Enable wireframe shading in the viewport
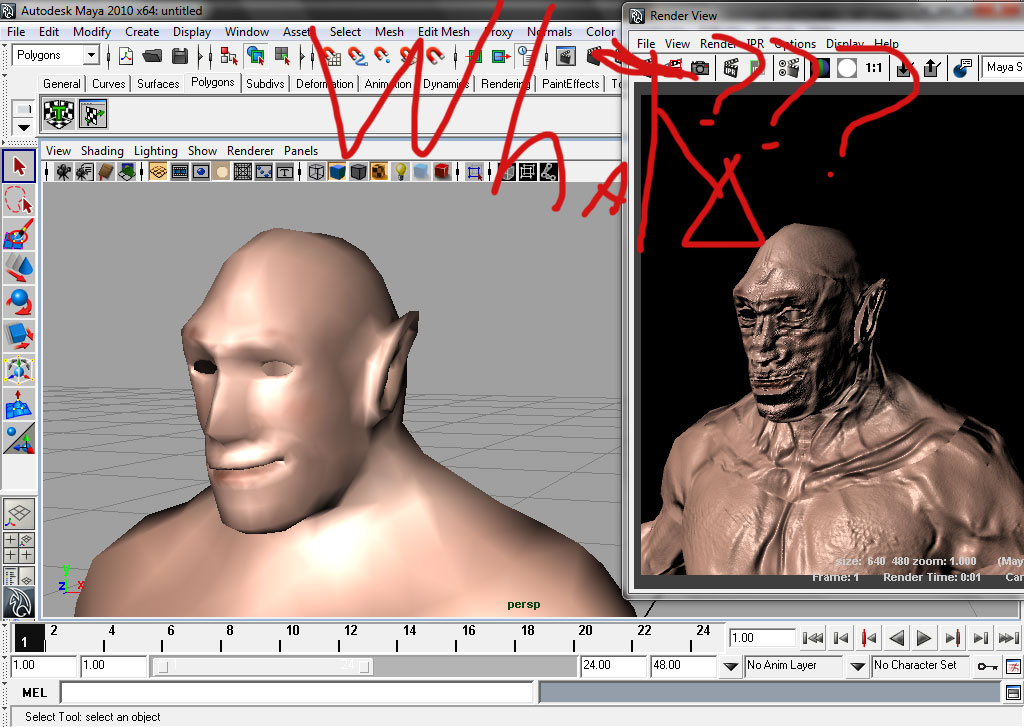This screenshot has height=727, width=1024. pyautogui.click(x=316, y=172)
